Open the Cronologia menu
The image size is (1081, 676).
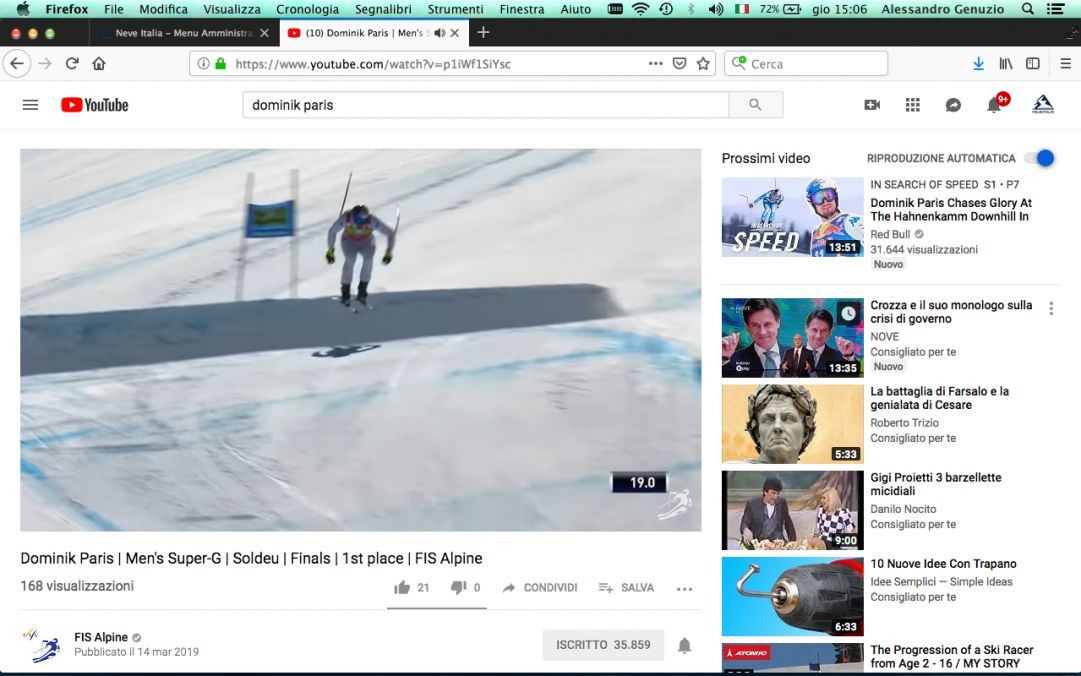pyautogui.click(x=307, y=9)
